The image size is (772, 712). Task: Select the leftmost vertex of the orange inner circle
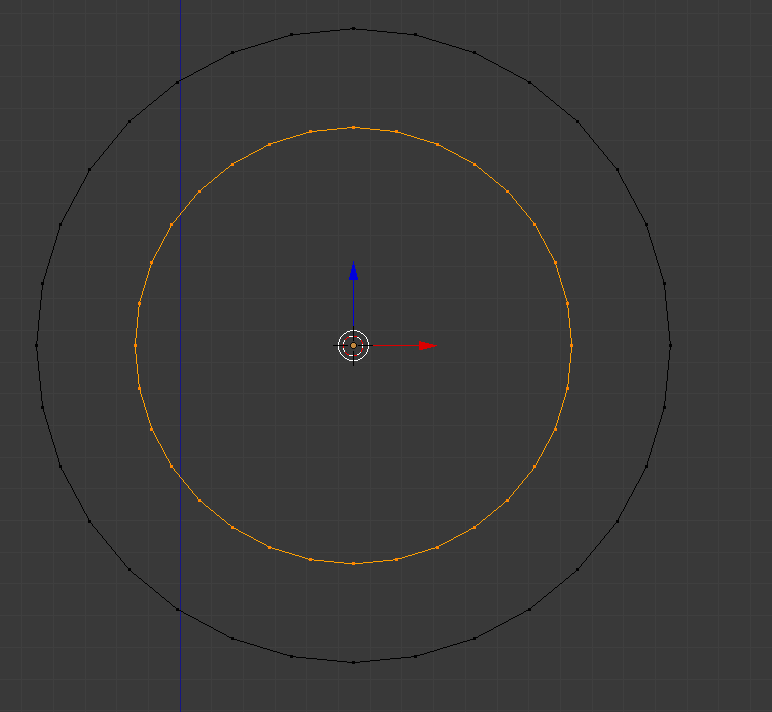(x=135, y=346)
